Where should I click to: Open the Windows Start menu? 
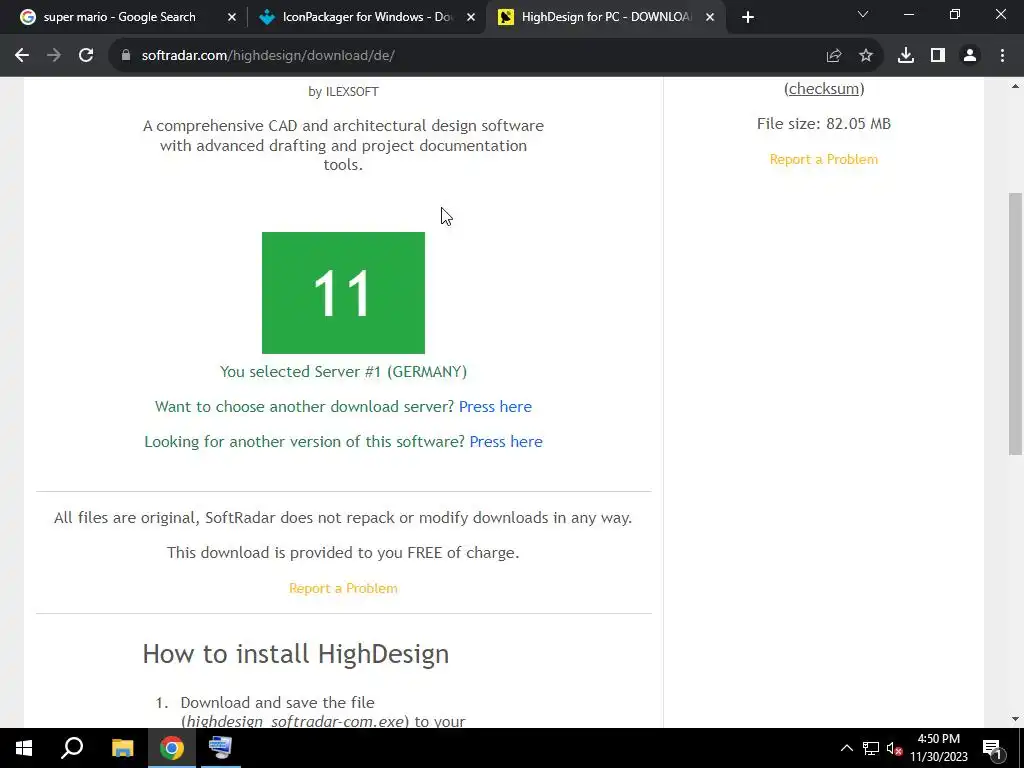pyautogui.click(x=24, y=748)
